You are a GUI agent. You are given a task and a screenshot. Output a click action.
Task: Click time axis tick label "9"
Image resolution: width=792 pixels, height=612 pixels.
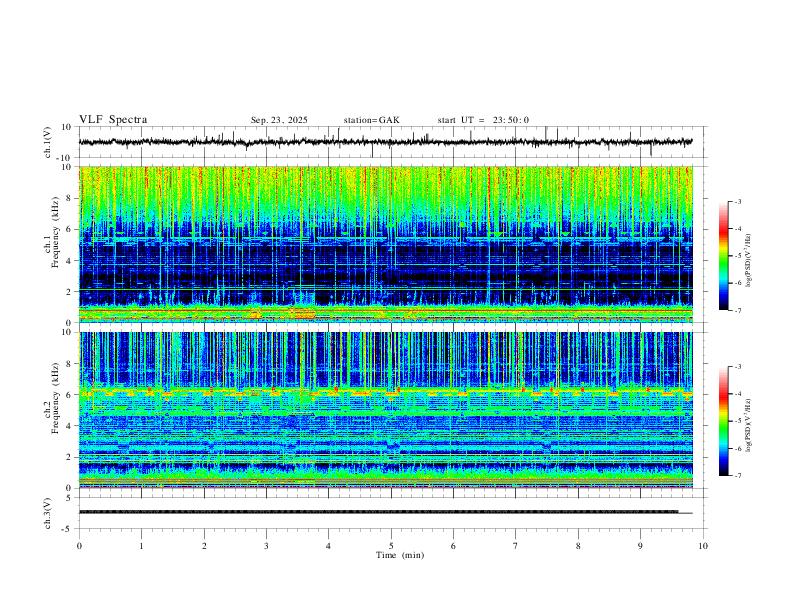(x=640, y=546)
